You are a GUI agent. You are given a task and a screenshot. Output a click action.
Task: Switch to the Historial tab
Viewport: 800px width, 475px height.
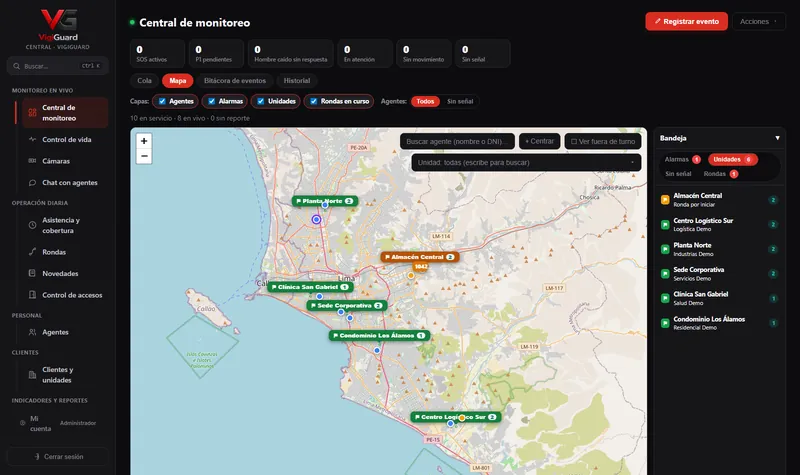[x=296, y=81]
